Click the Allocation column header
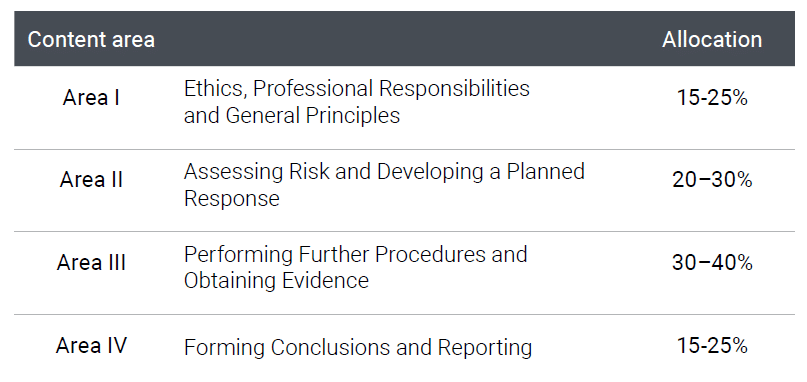Viewport: 807px width, 382px height. pos(712,40)
